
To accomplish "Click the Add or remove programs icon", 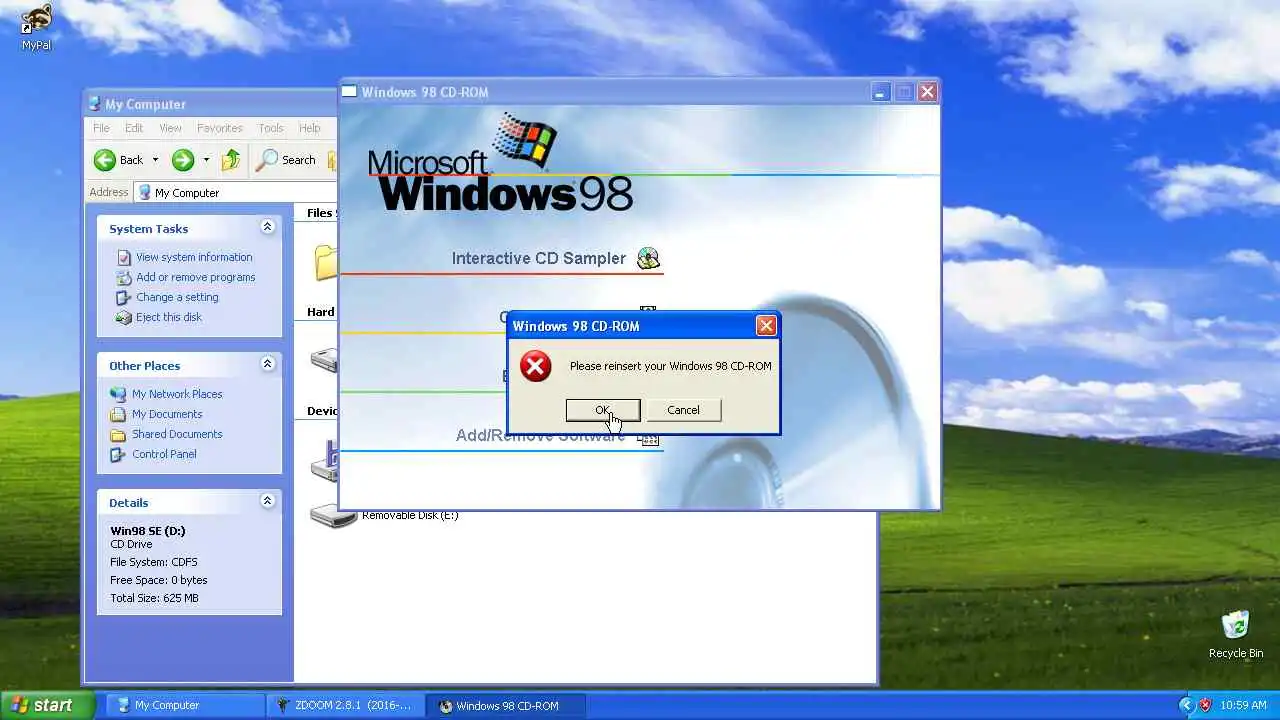I will [x=124, y=277].
